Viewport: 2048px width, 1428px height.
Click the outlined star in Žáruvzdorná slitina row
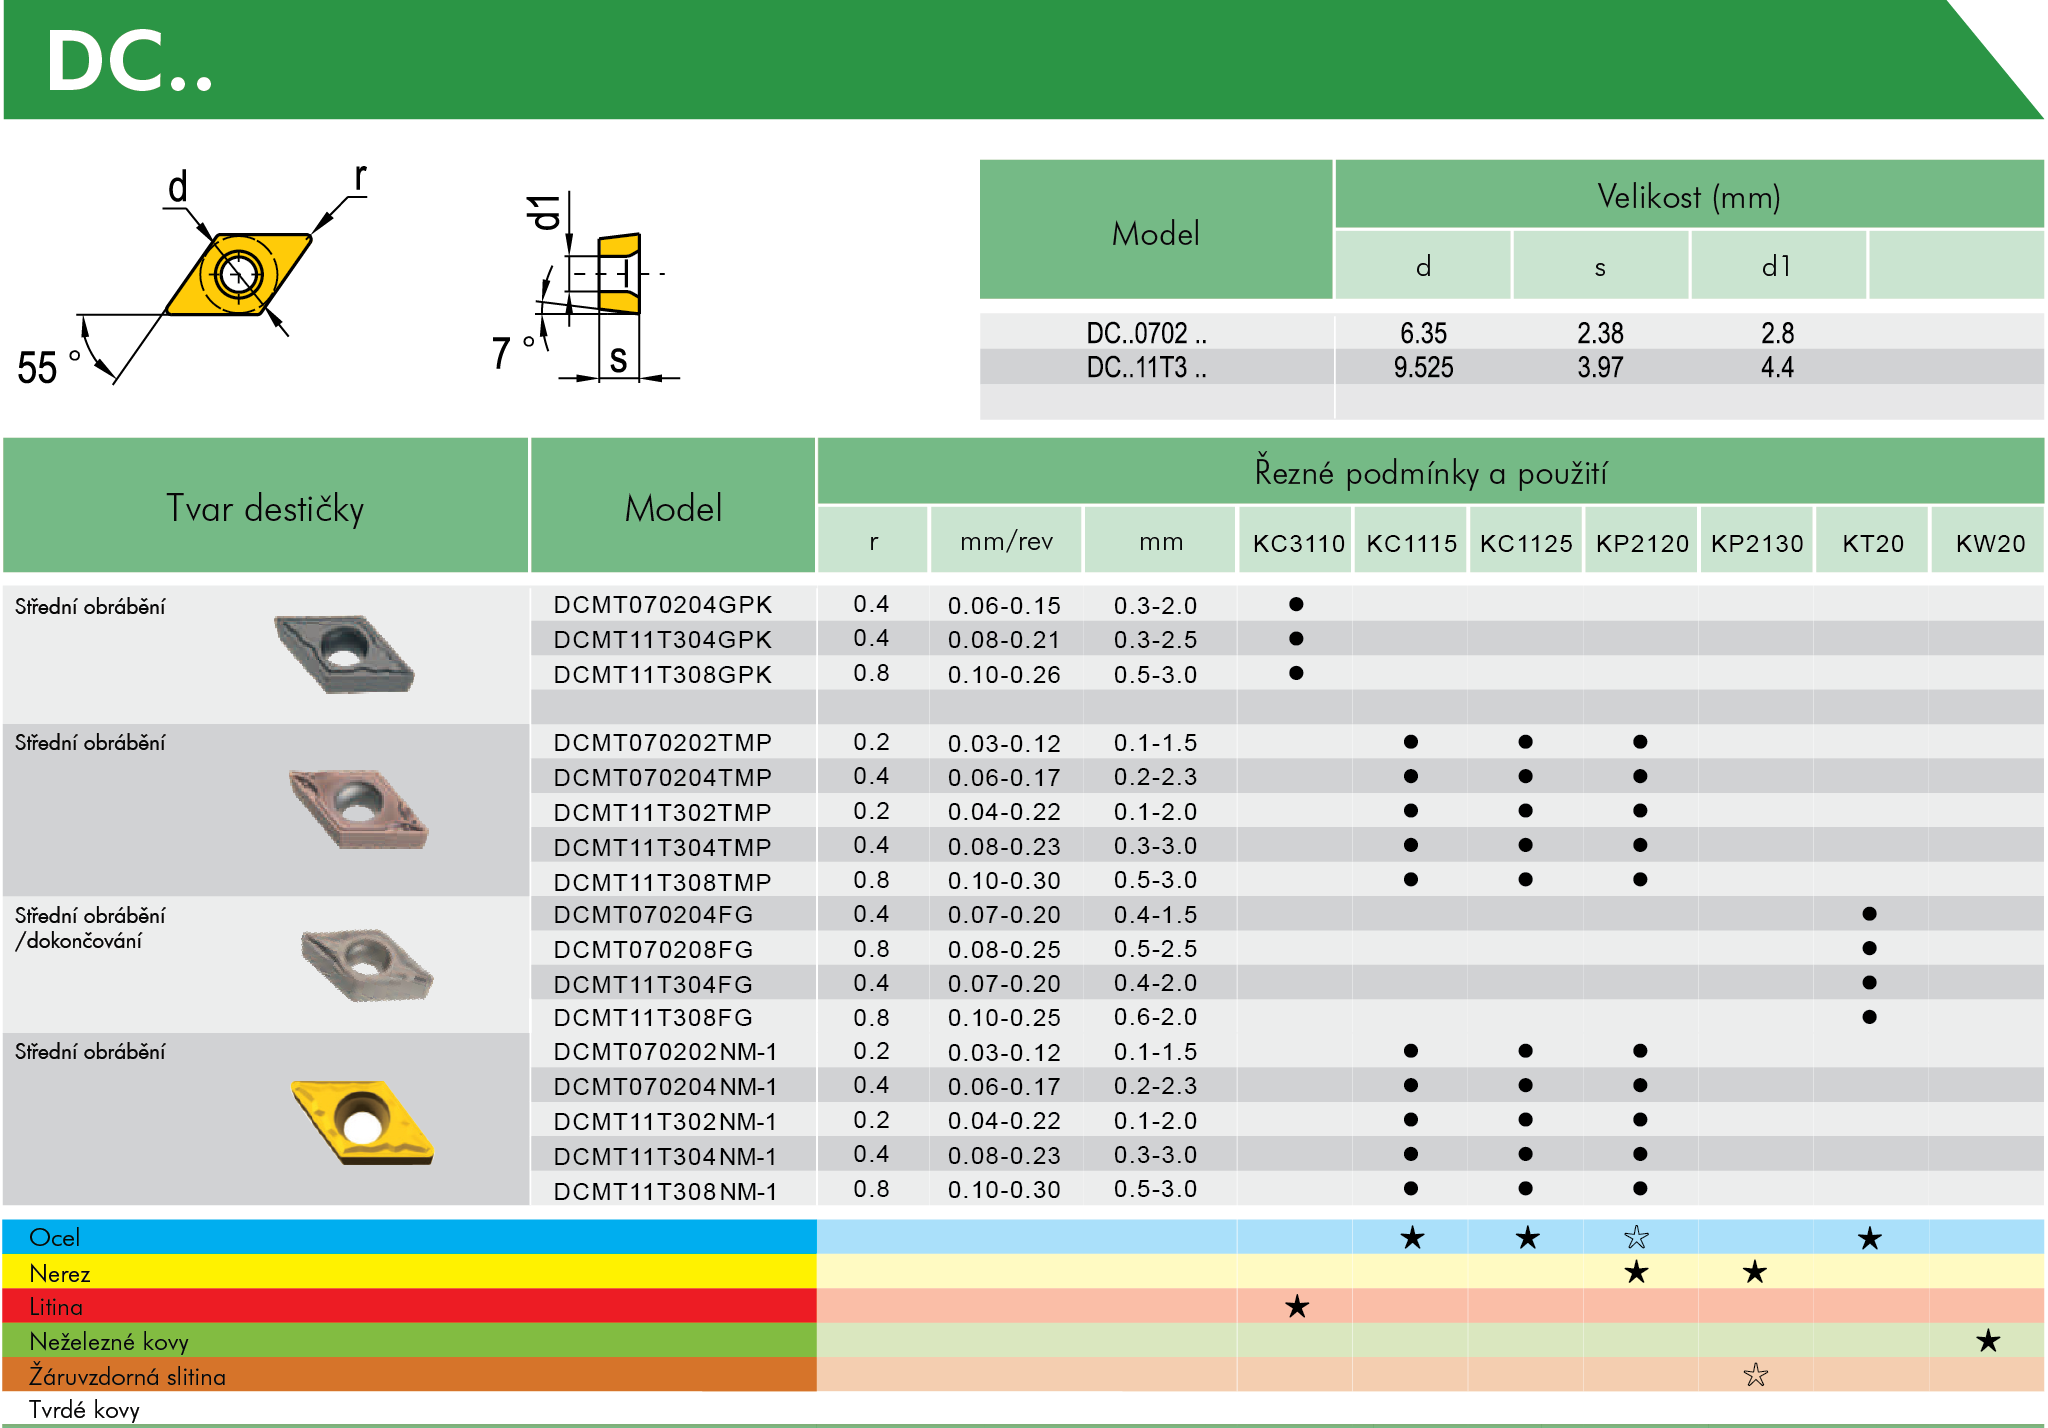click(1755, 1375)
